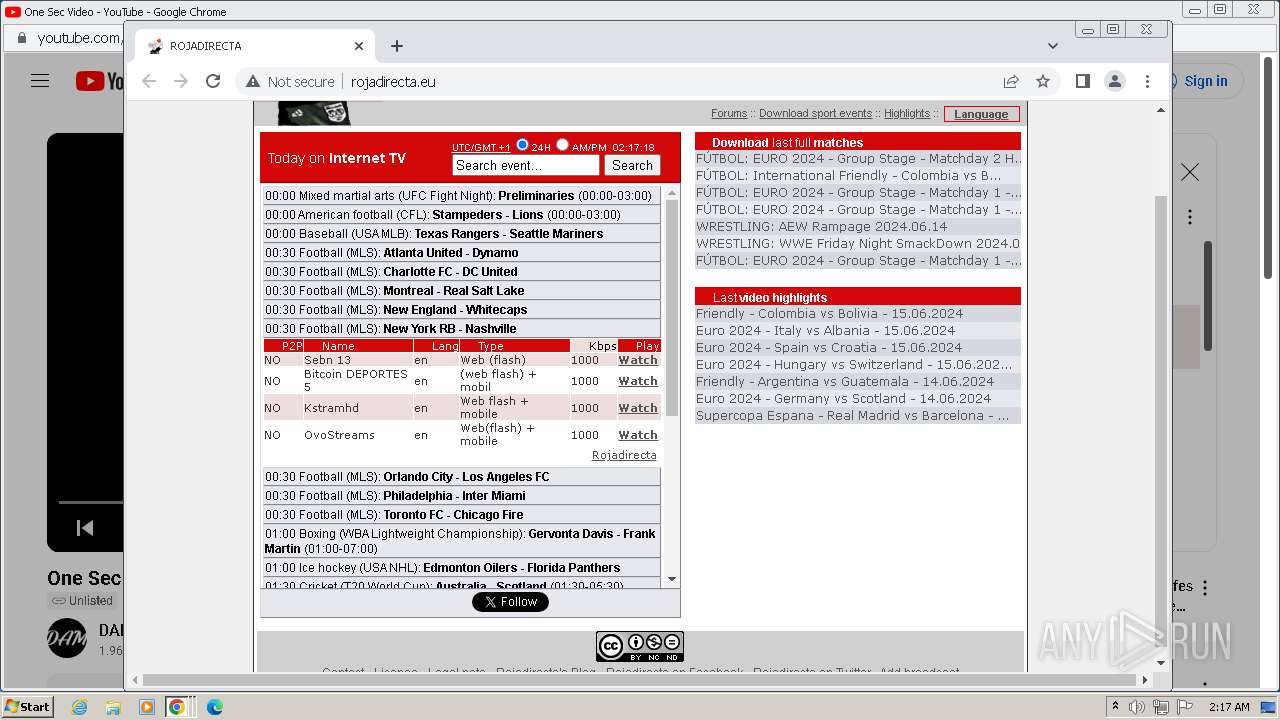Select the AM/PM time format radio
The image size is (1280, 720).
(x=562, y=145)
